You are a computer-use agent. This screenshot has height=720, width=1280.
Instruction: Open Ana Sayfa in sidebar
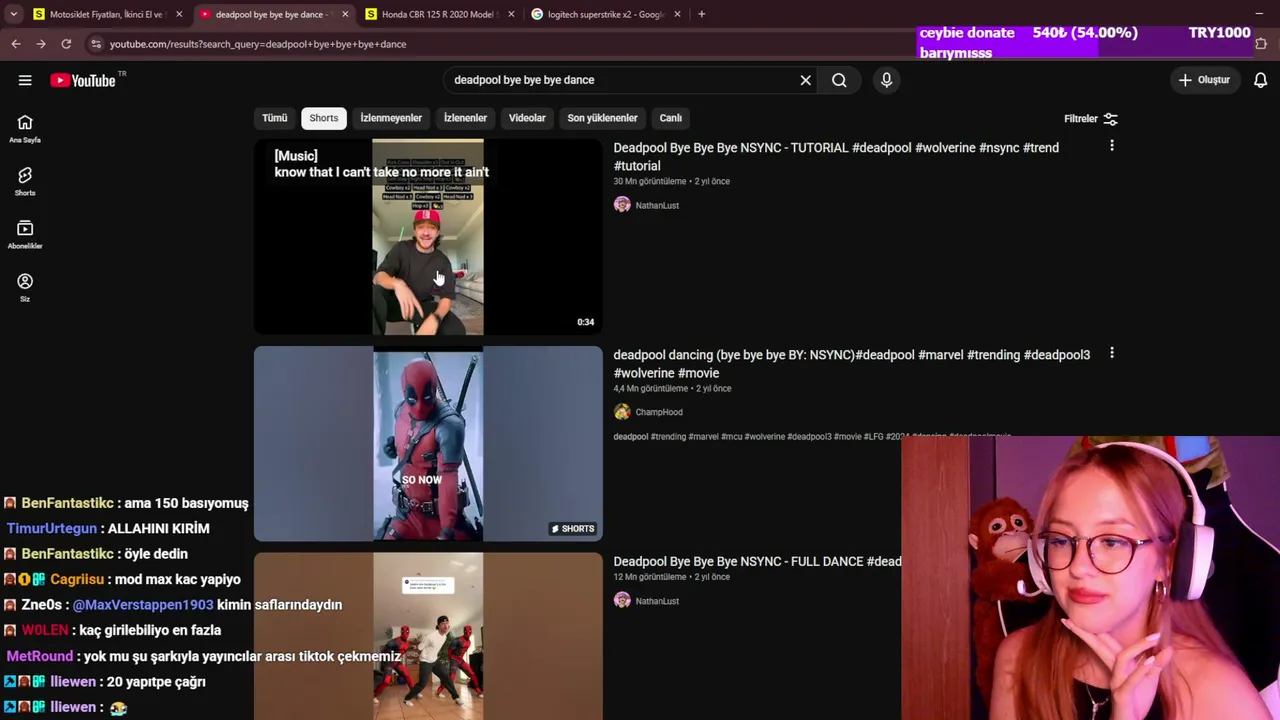(x=25, y=129)
